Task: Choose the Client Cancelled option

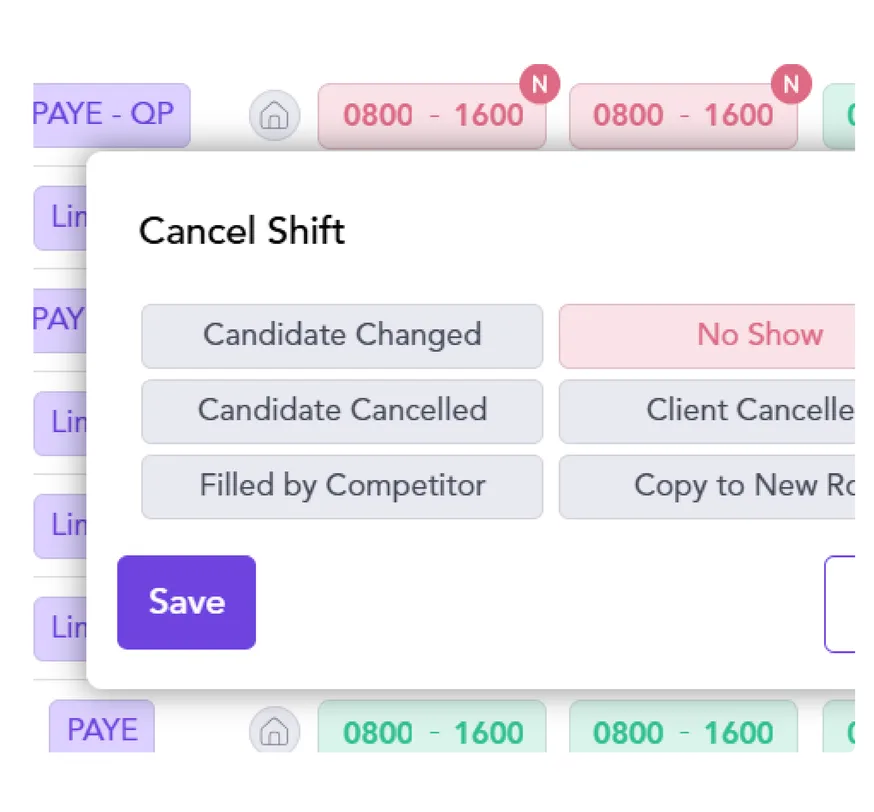Action: (x=707, y=411)
